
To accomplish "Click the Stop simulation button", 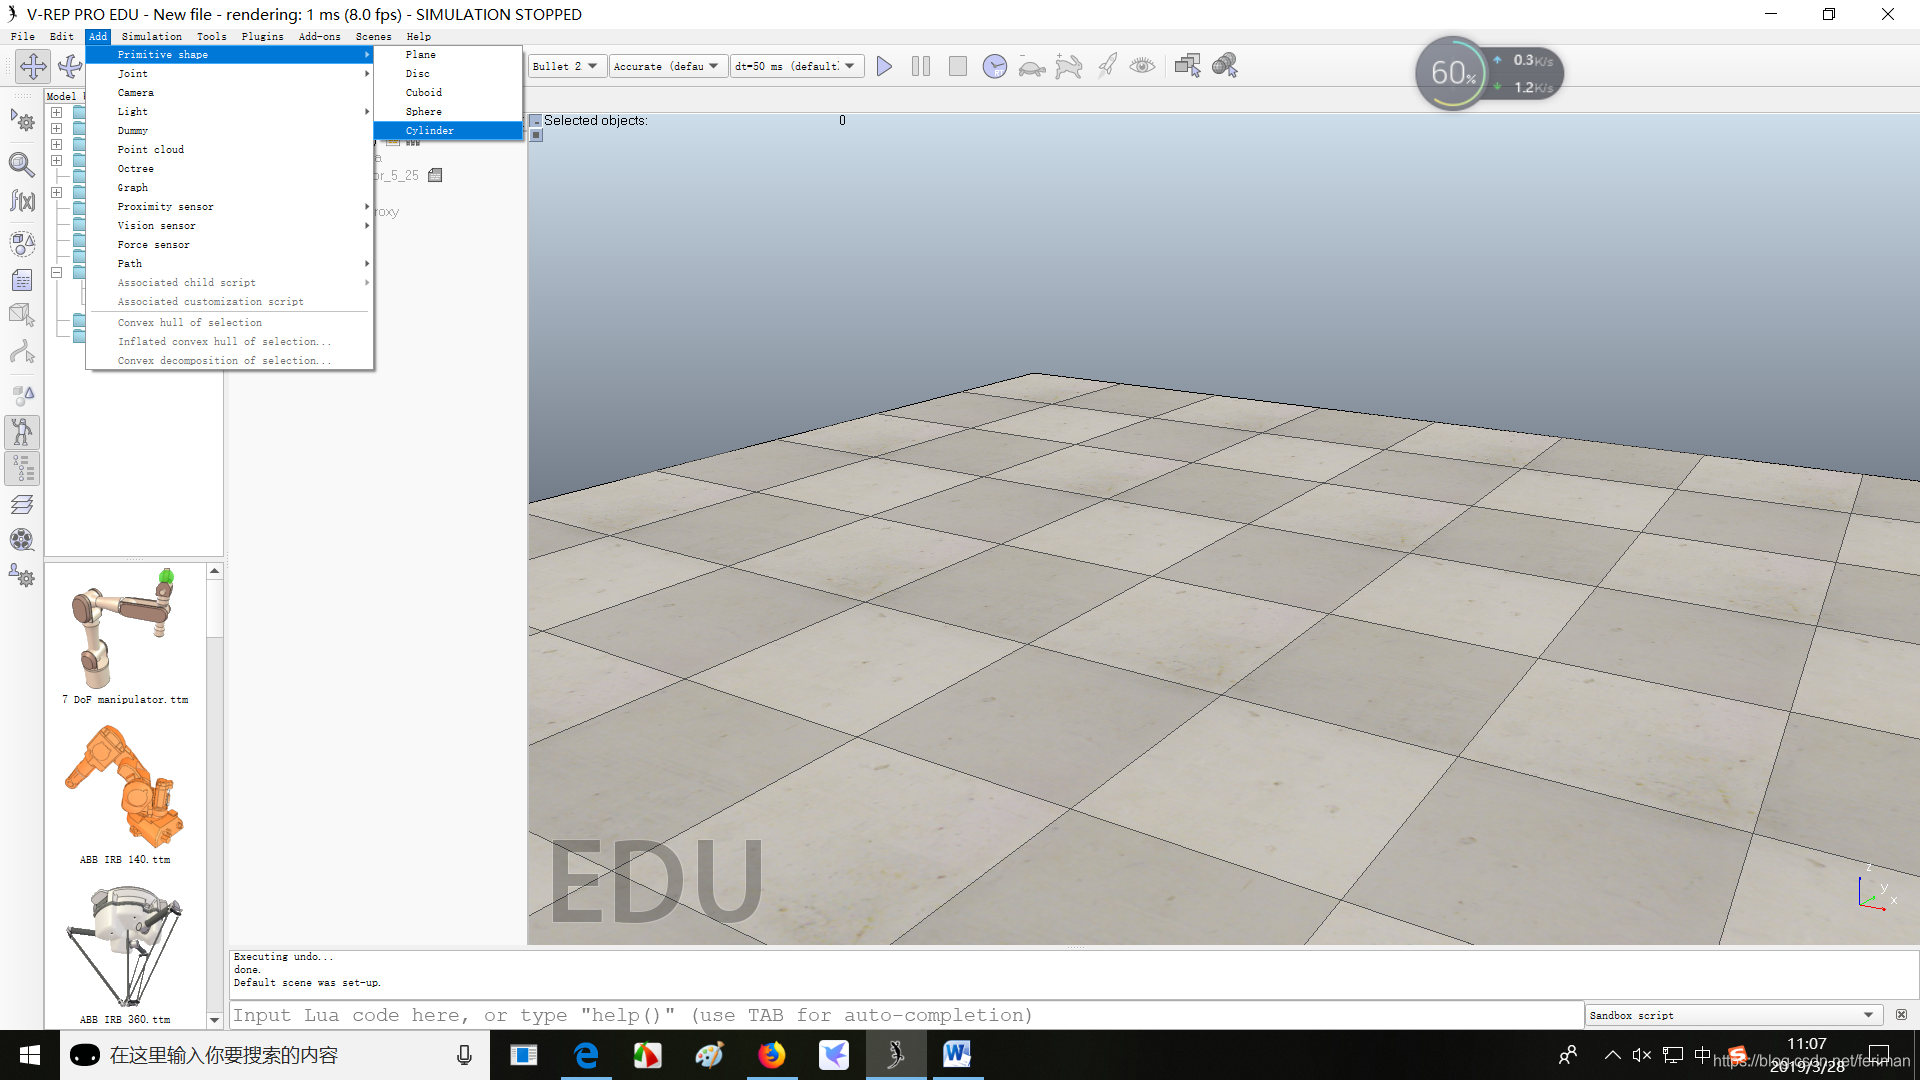I will pos(957,66).
